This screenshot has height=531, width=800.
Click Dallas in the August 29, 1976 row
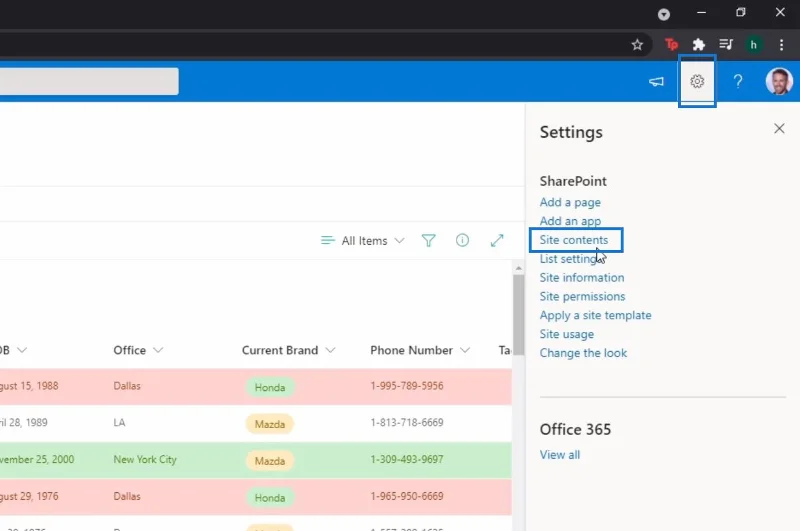pos(127,496)
